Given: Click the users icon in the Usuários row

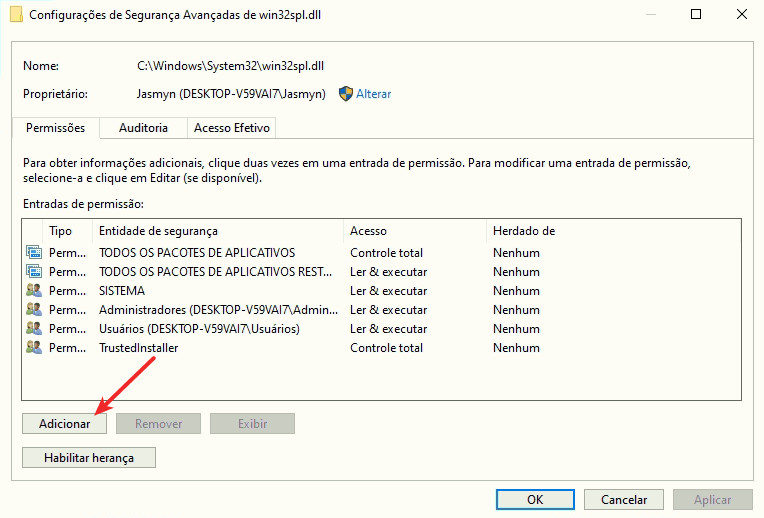Looking at the screenshot, I should coord(34,328).
